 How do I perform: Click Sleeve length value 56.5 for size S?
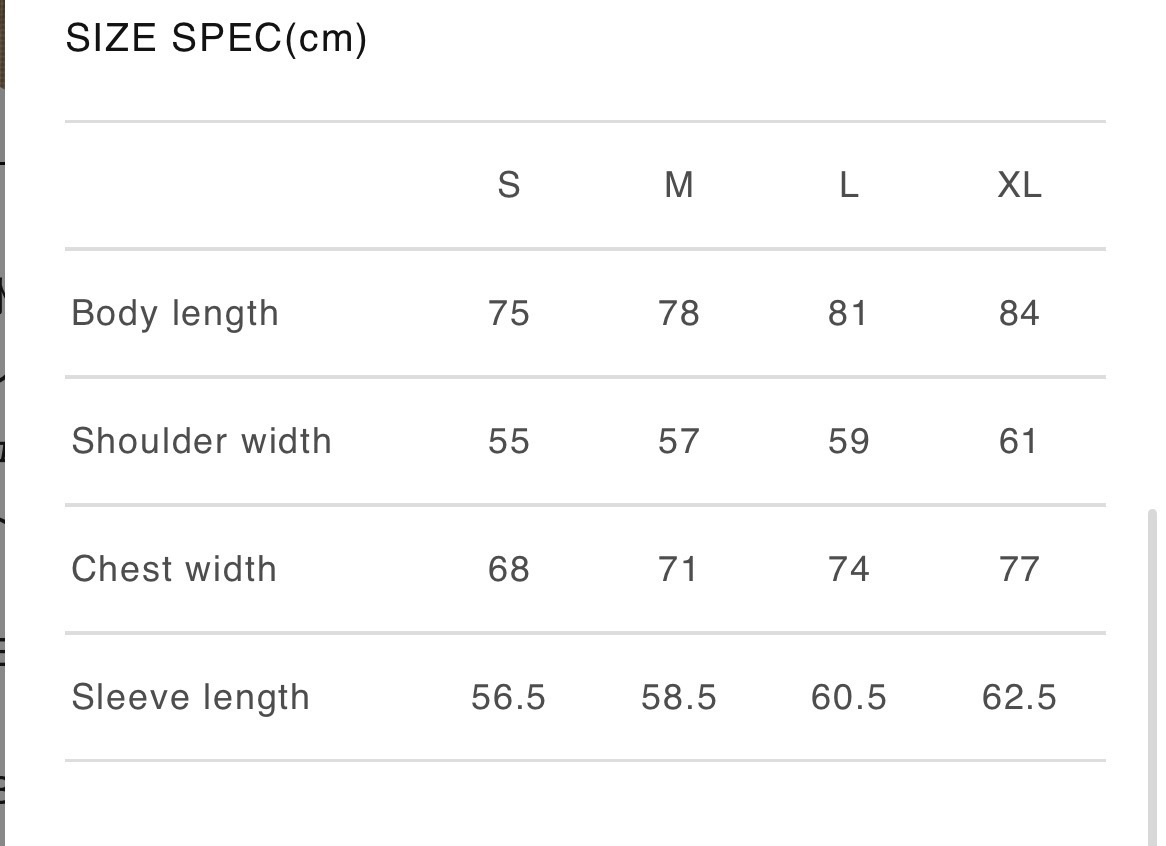(508, 697)
